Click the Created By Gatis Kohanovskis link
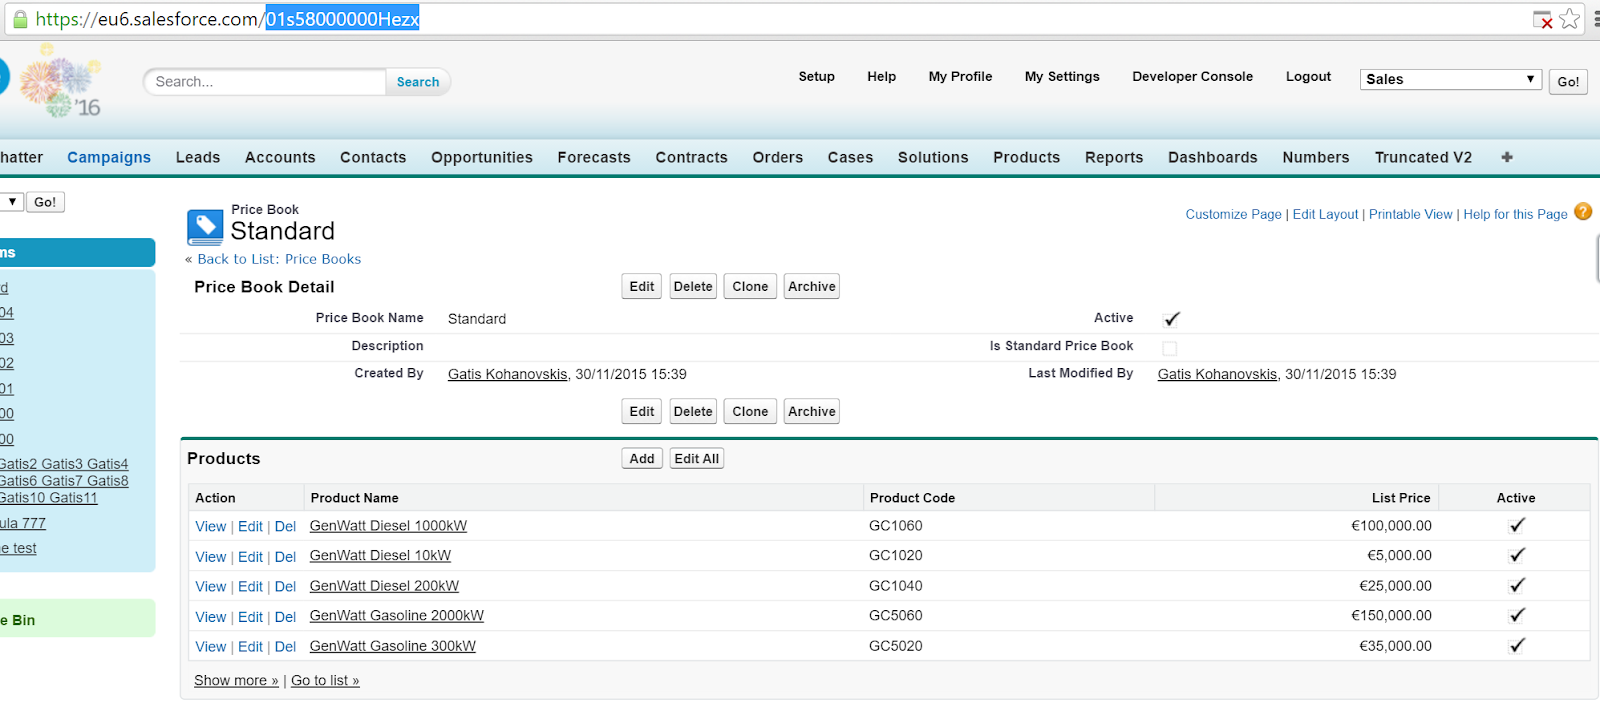Screen dimensions: 1600x703 (507, 374)
